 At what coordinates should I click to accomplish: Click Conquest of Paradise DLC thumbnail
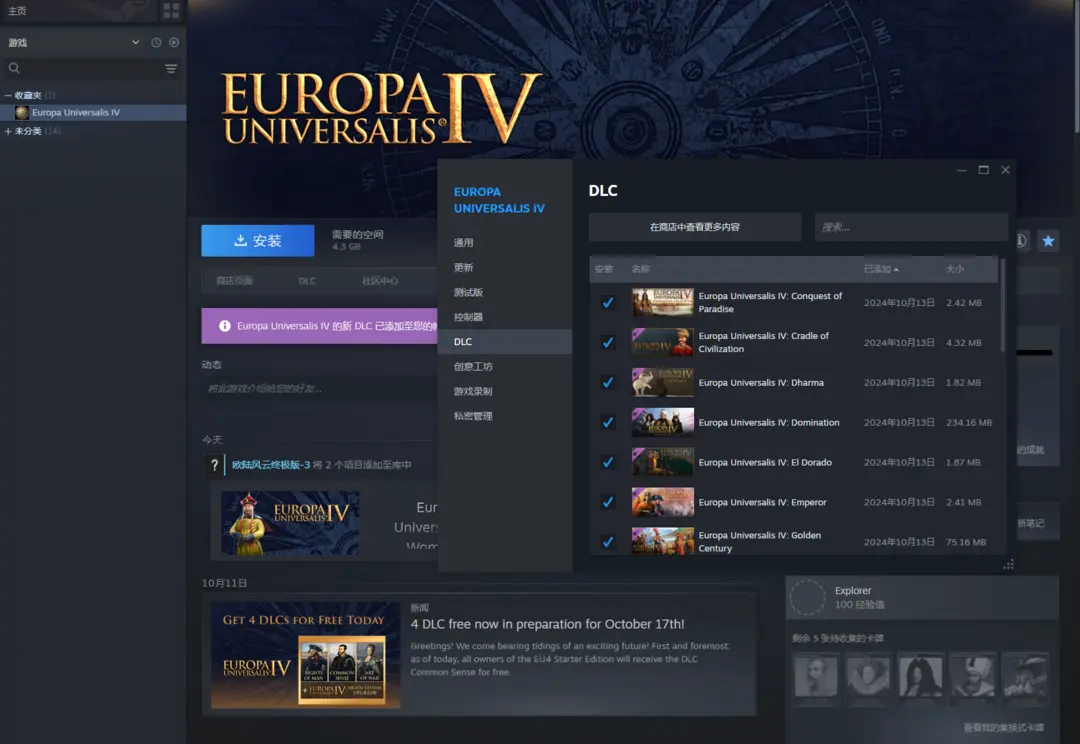click(663, 302)
